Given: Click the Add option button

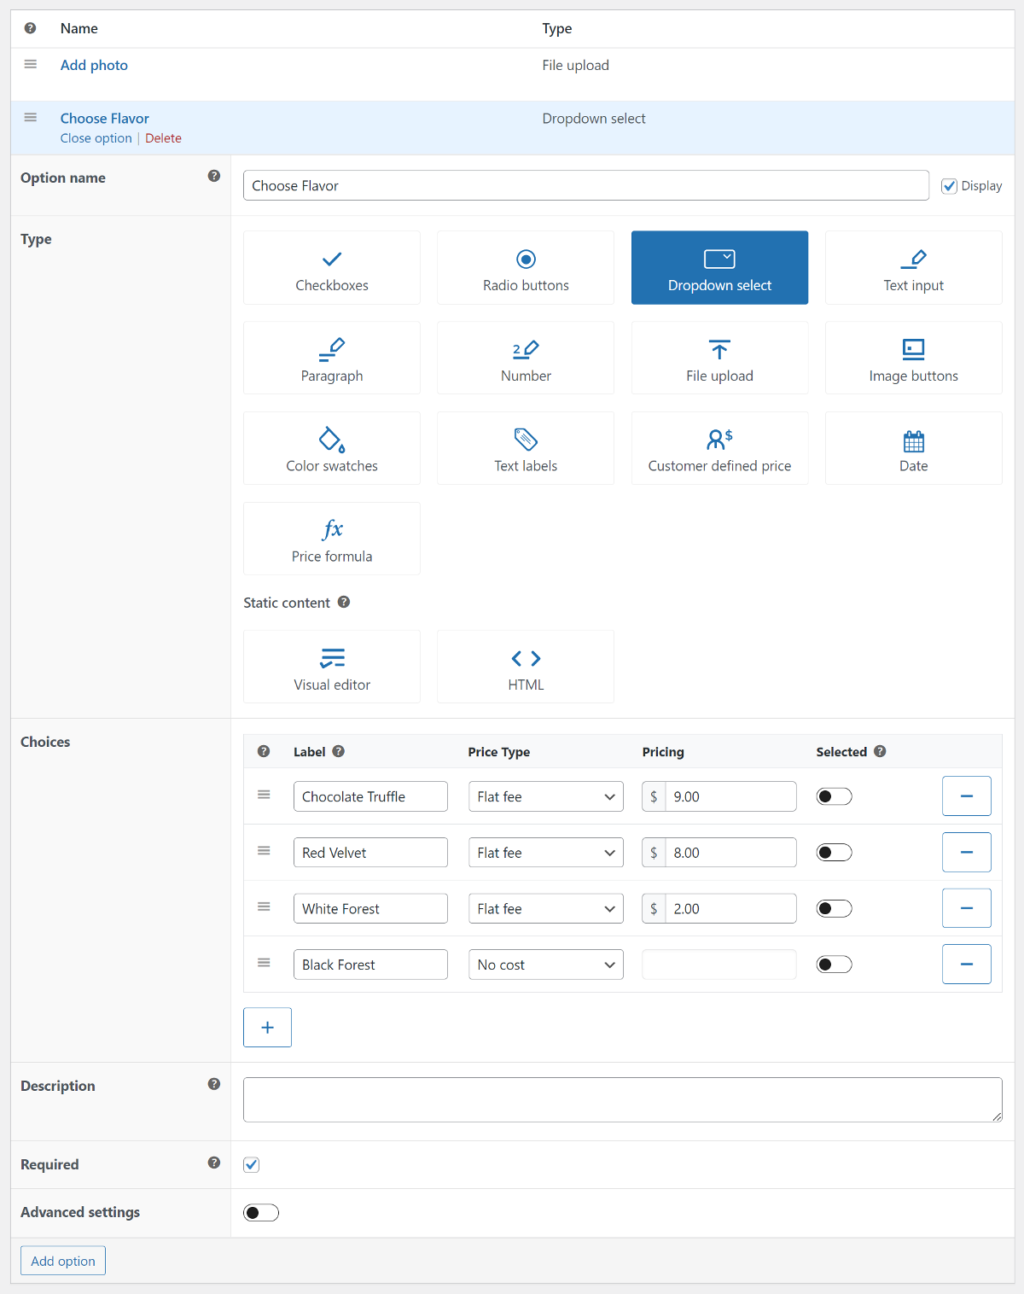Looking at the screenshot, I should [63, 1261].
